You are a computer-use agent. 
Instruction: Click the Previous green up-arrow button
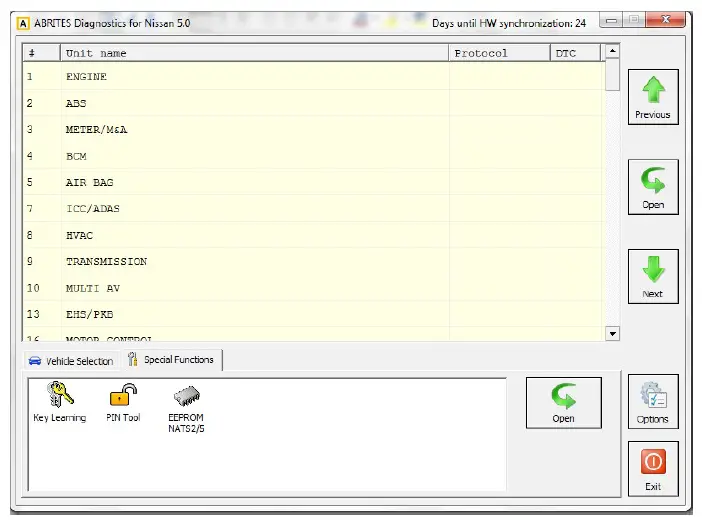pyautogui.click(x=653, y=97)
